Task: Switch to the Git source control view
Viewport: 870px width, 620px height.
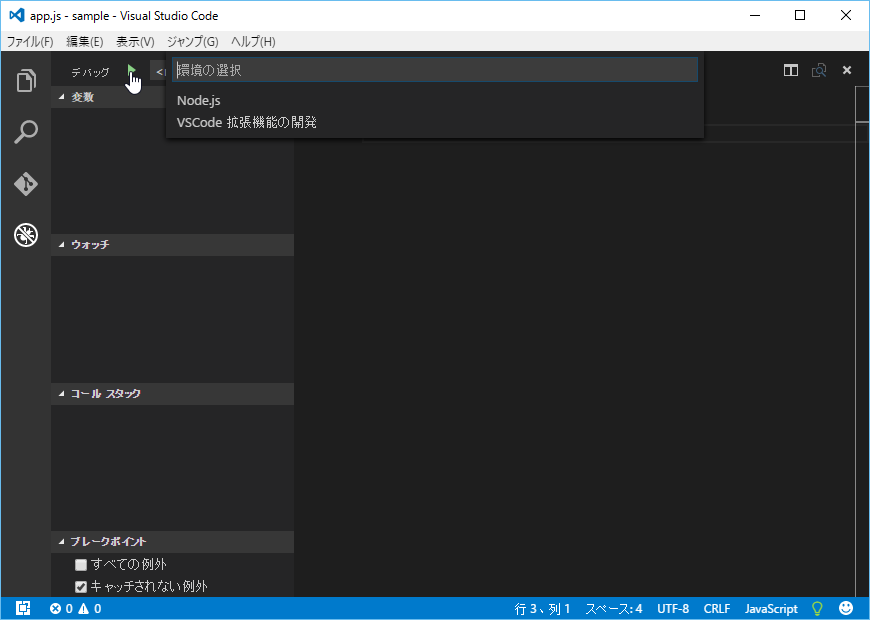Action: coord(26,184)
